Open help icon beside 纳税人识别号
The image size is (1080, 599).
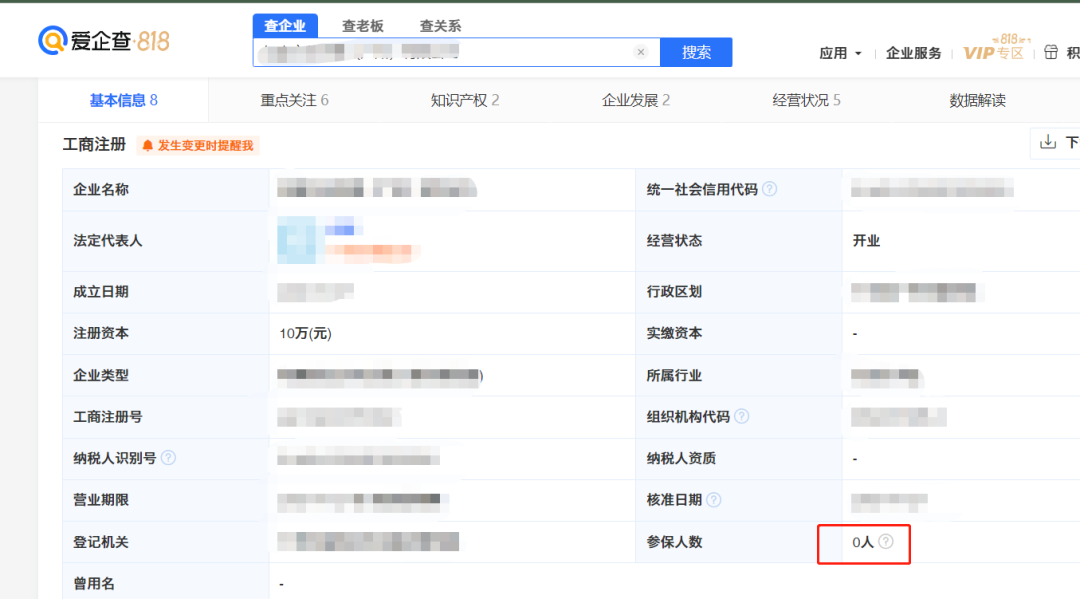(x=168, y=458)
